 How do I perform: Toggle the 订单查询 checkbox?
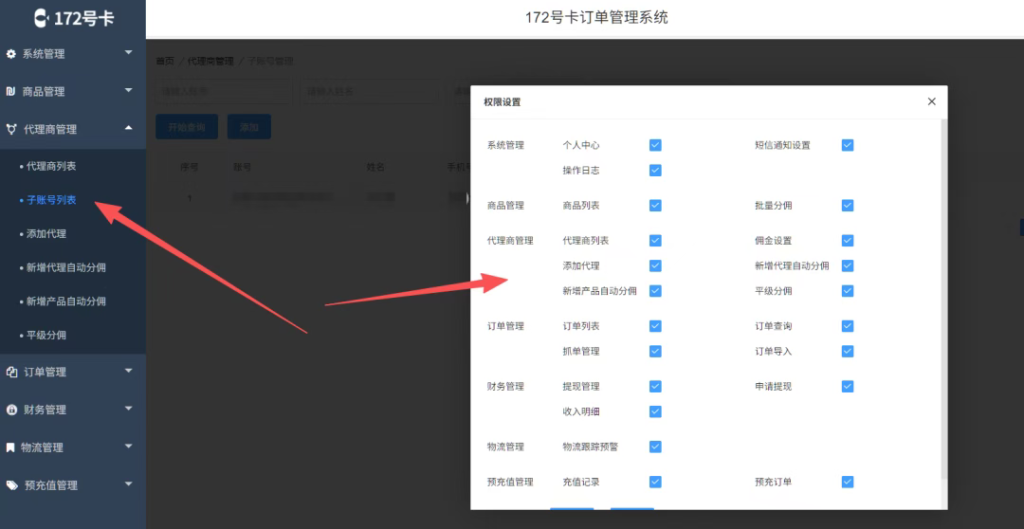coord(848,326)
